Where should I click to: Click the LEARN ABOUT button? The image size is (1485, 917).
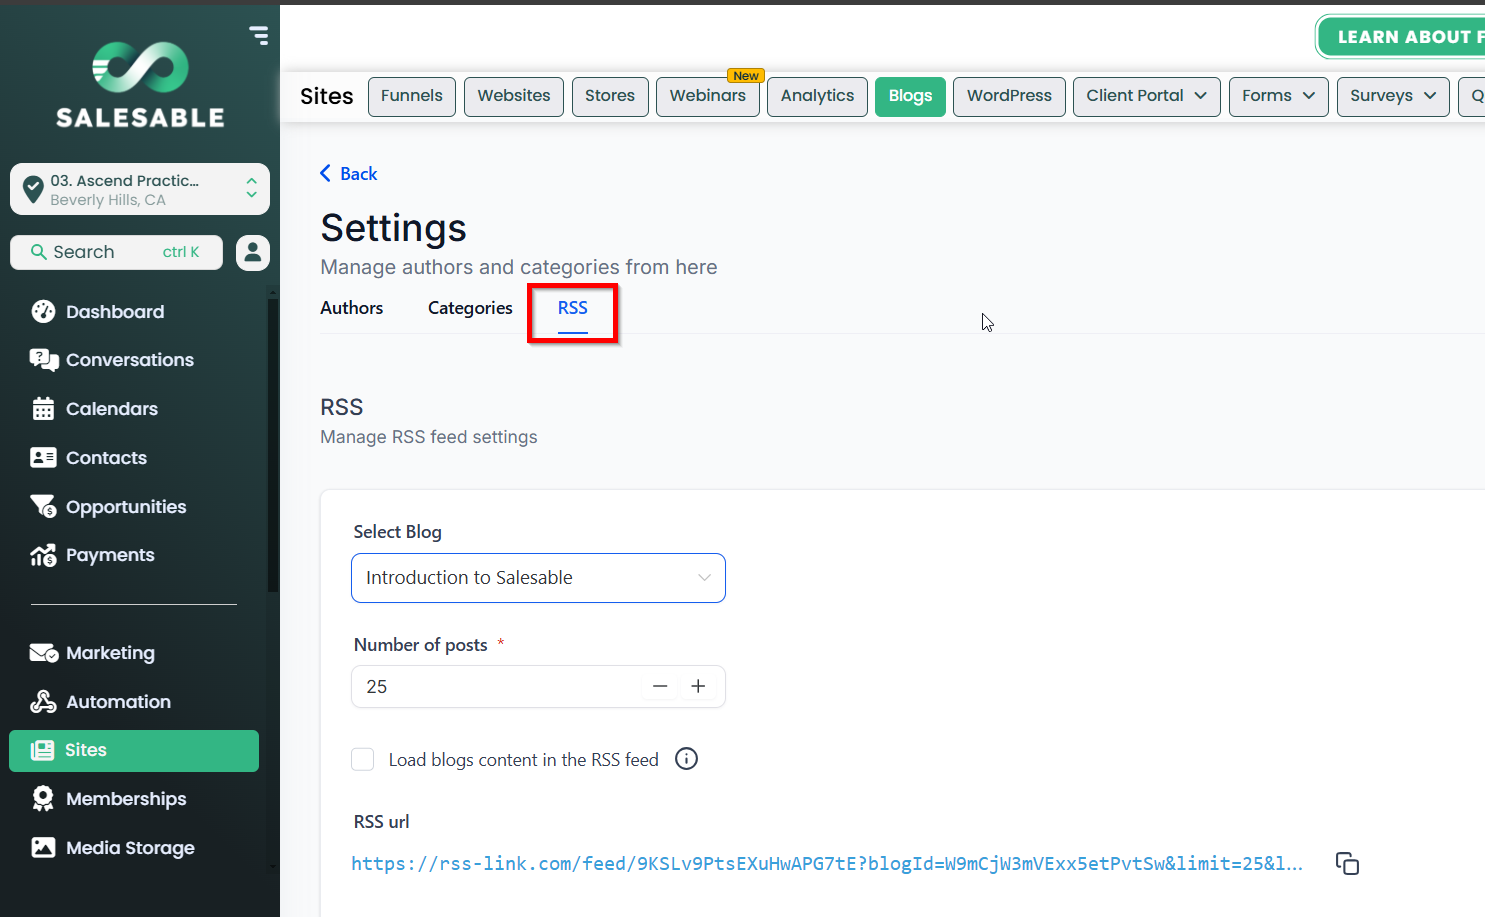point(1402,37)
